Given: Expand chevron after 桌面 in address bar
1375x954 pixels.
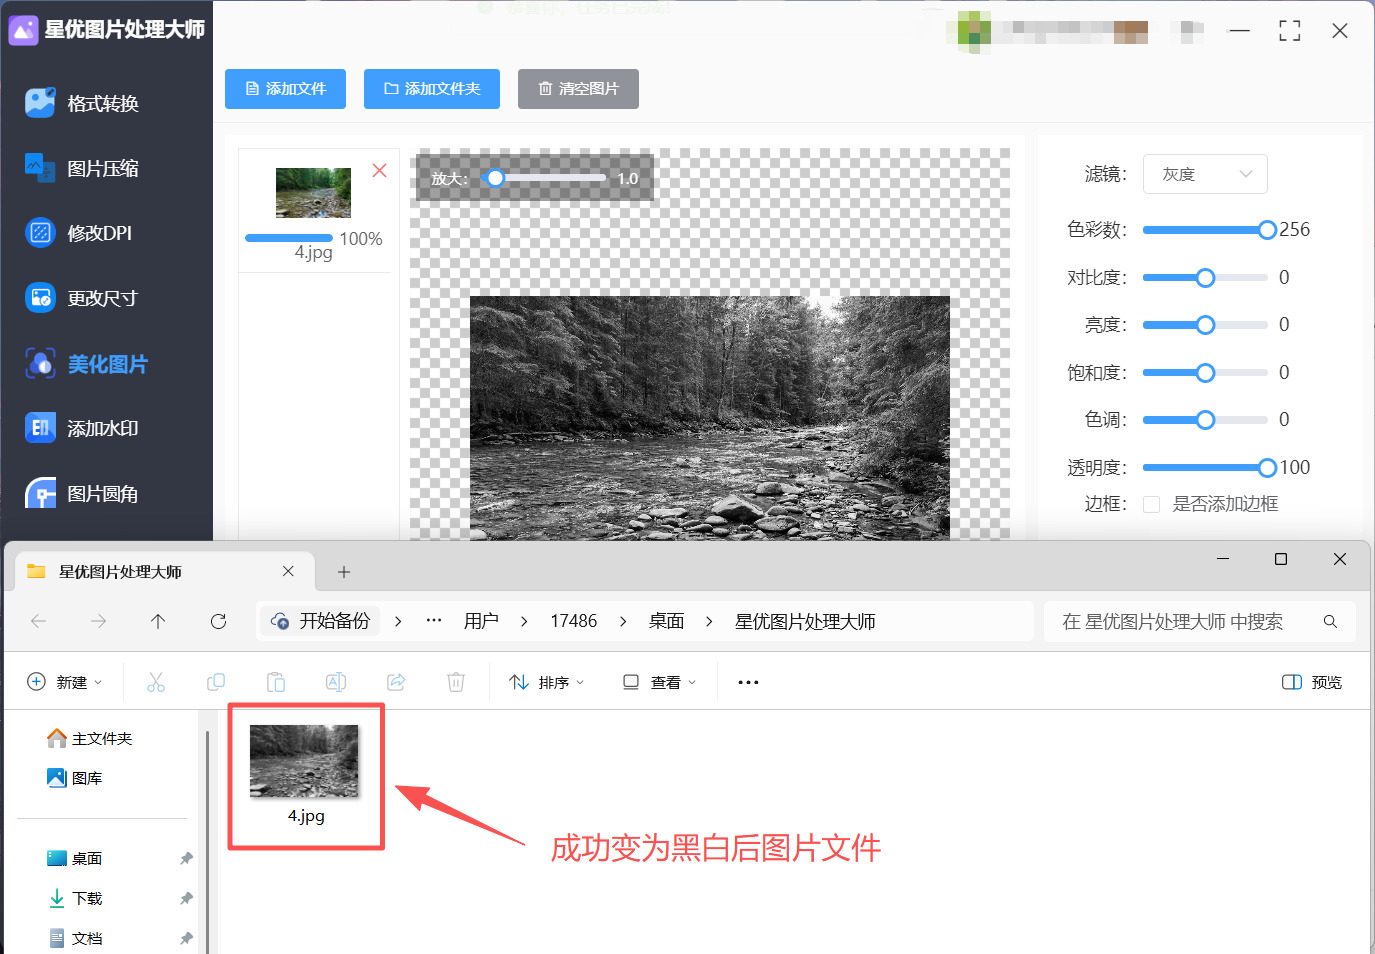Looking at the screenshot, I should click(709, 621).
